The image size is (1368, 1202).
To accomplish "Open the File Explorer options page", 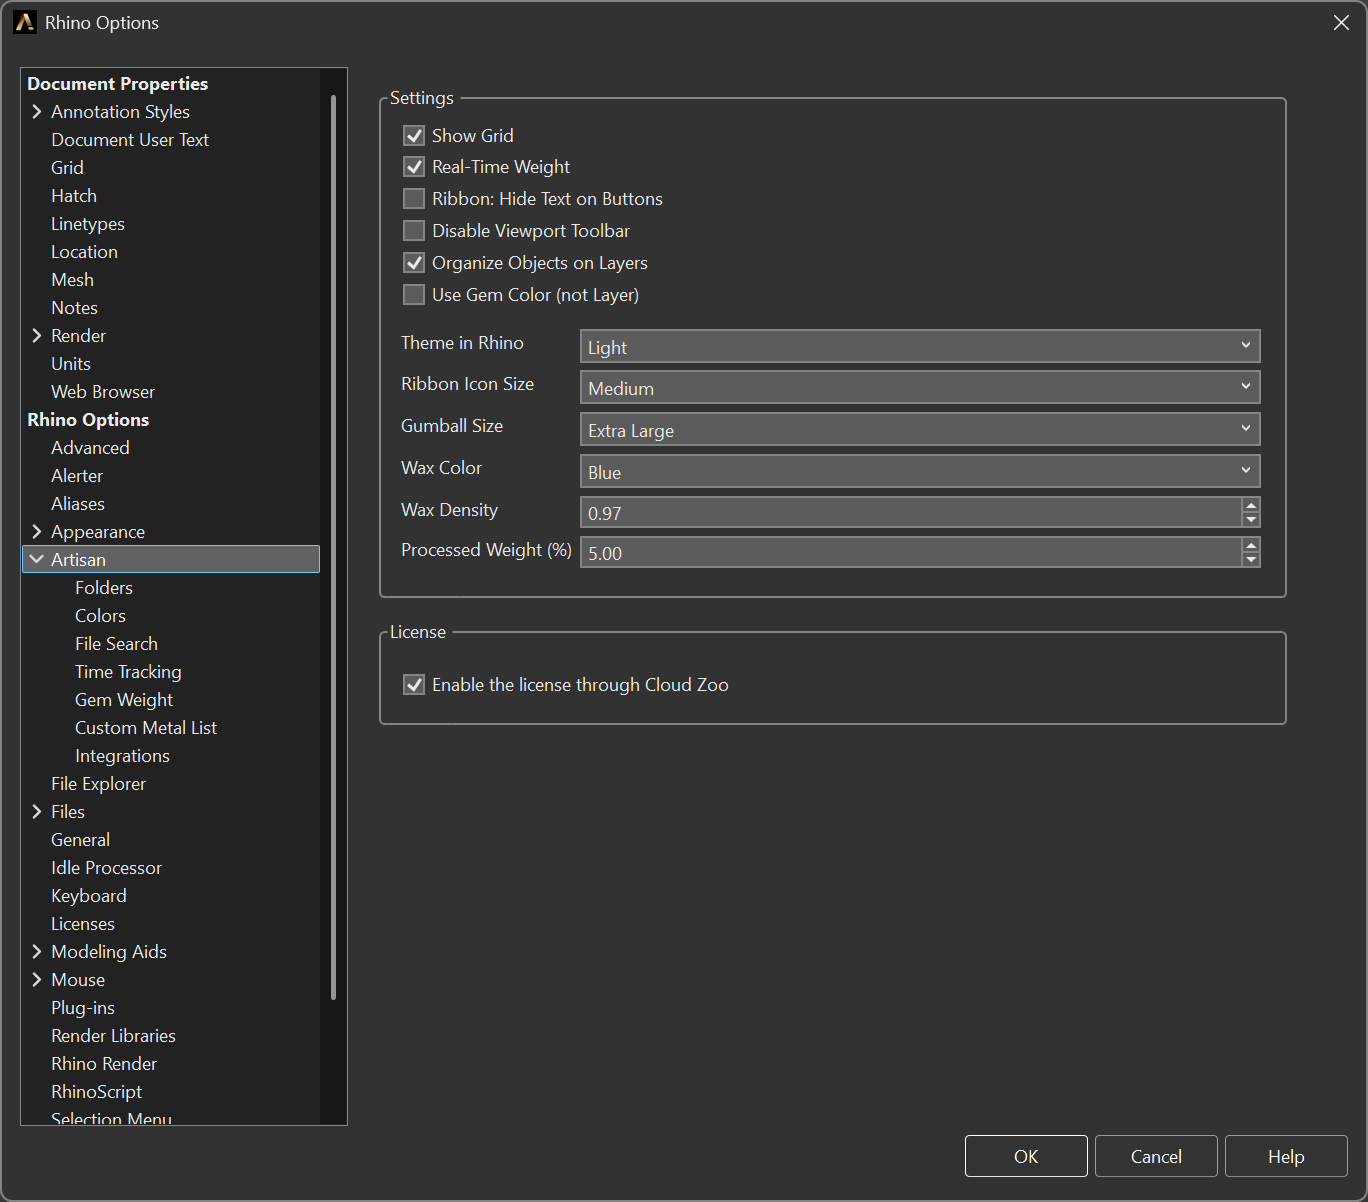I will [x=98, y=783].
